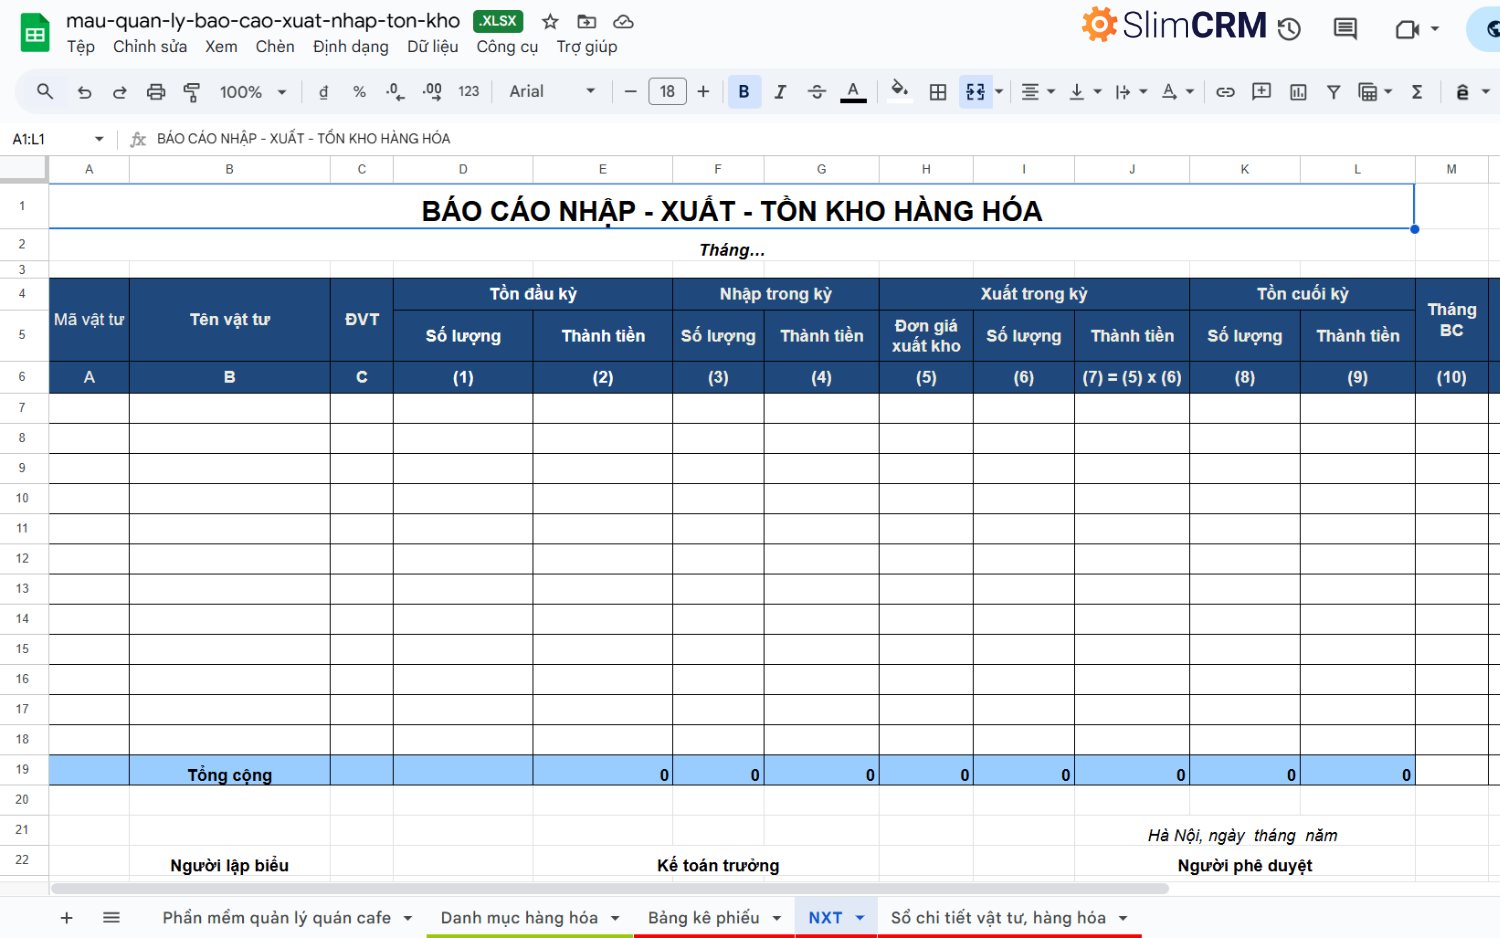Open the fill color picker
This screenshot has height=938, width=1500.
coord(899,92)
